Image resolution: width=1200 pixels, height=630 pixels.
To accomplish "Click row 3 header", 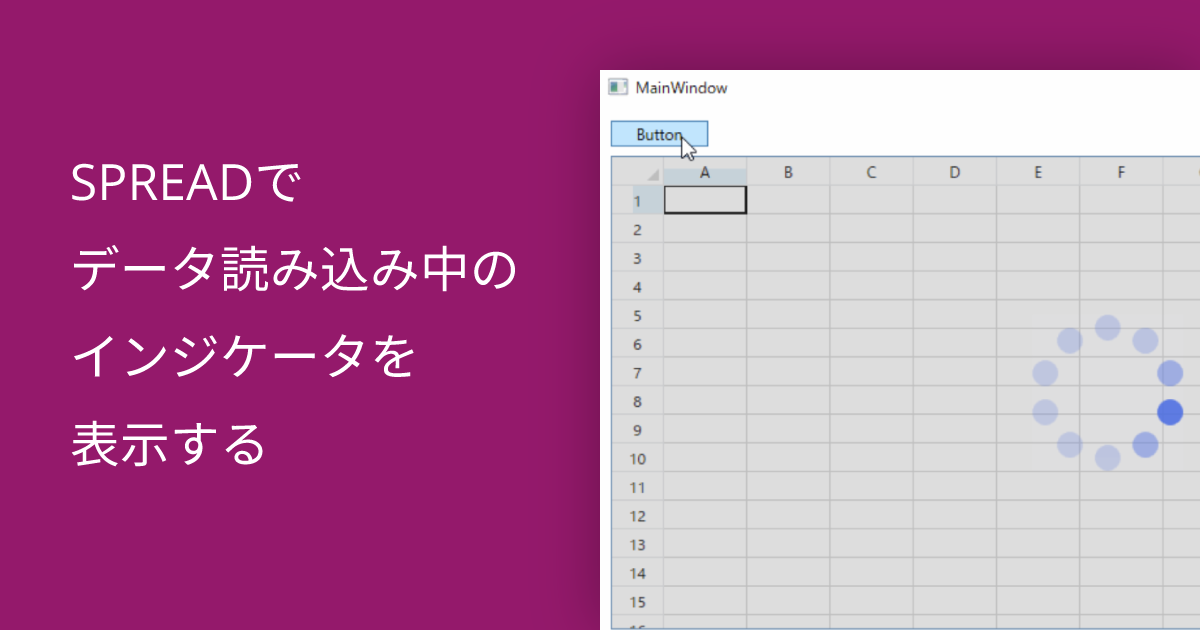I will [x=637, y=258].
